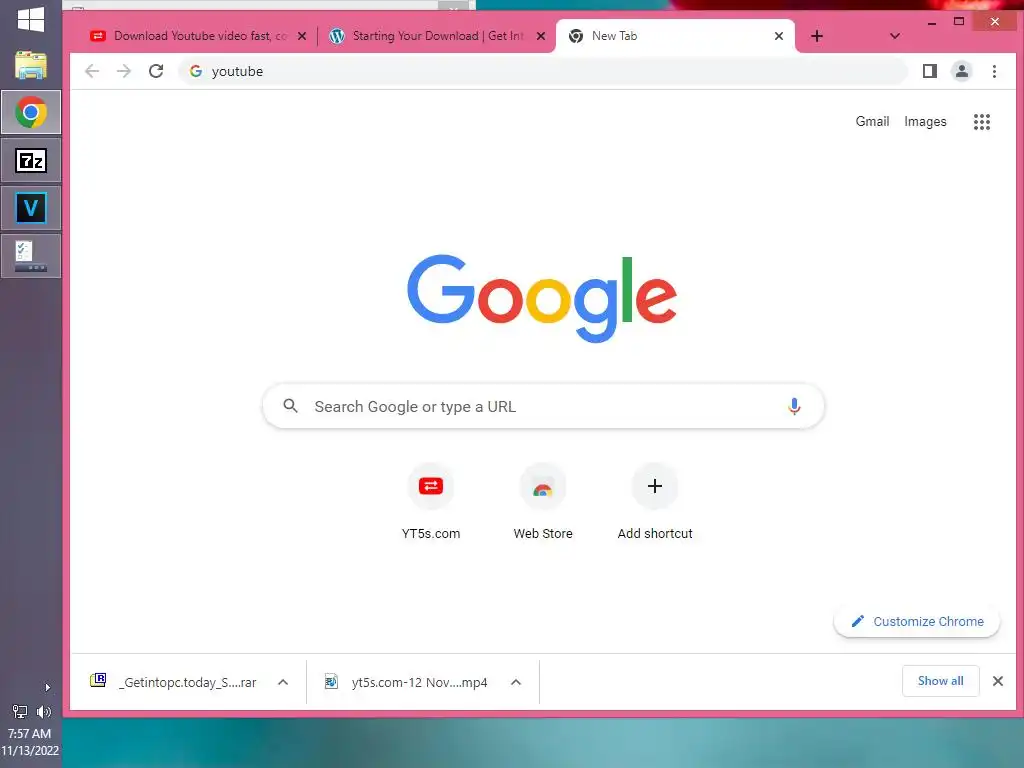
Task: Expand the tab search dropdown arrow
Action: click(x=895, y=36)
